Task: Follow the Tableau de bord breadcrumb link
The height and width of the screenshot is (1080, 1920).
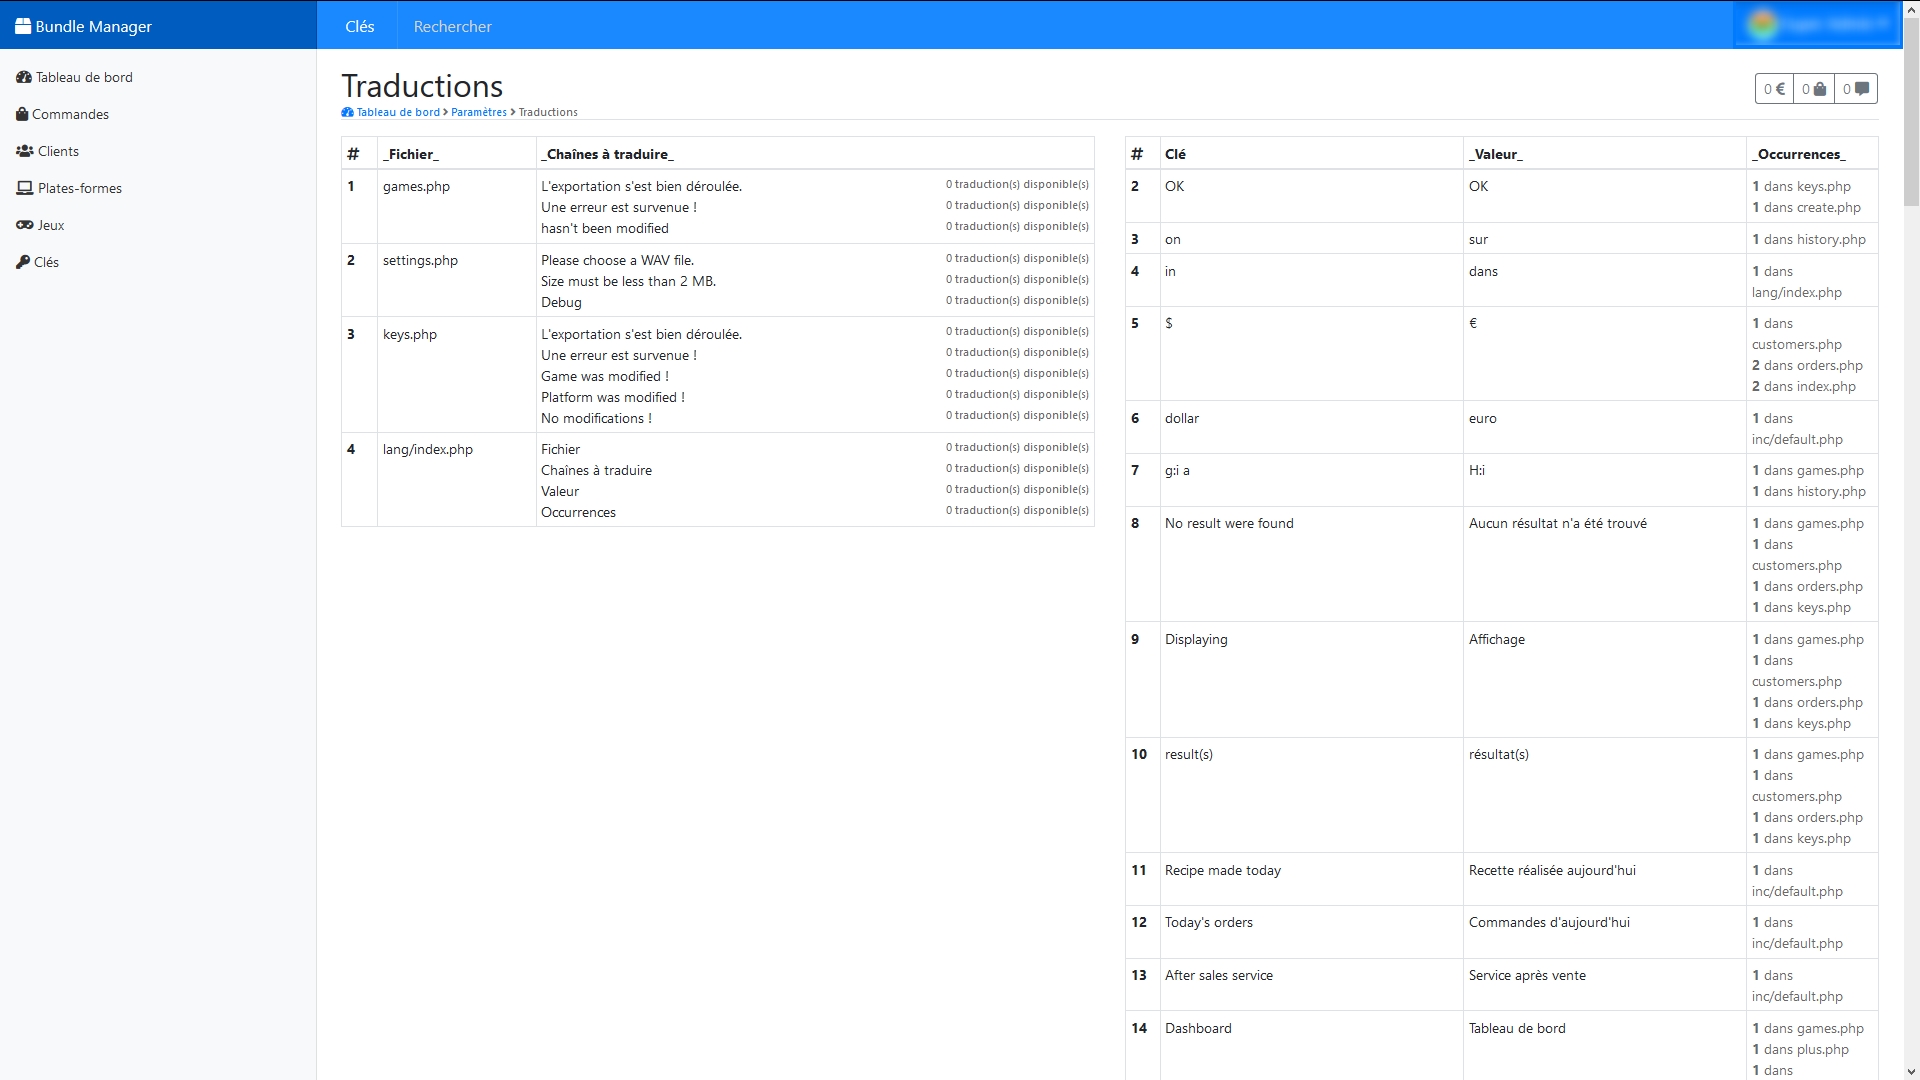Action: click(x=391, y=112)
